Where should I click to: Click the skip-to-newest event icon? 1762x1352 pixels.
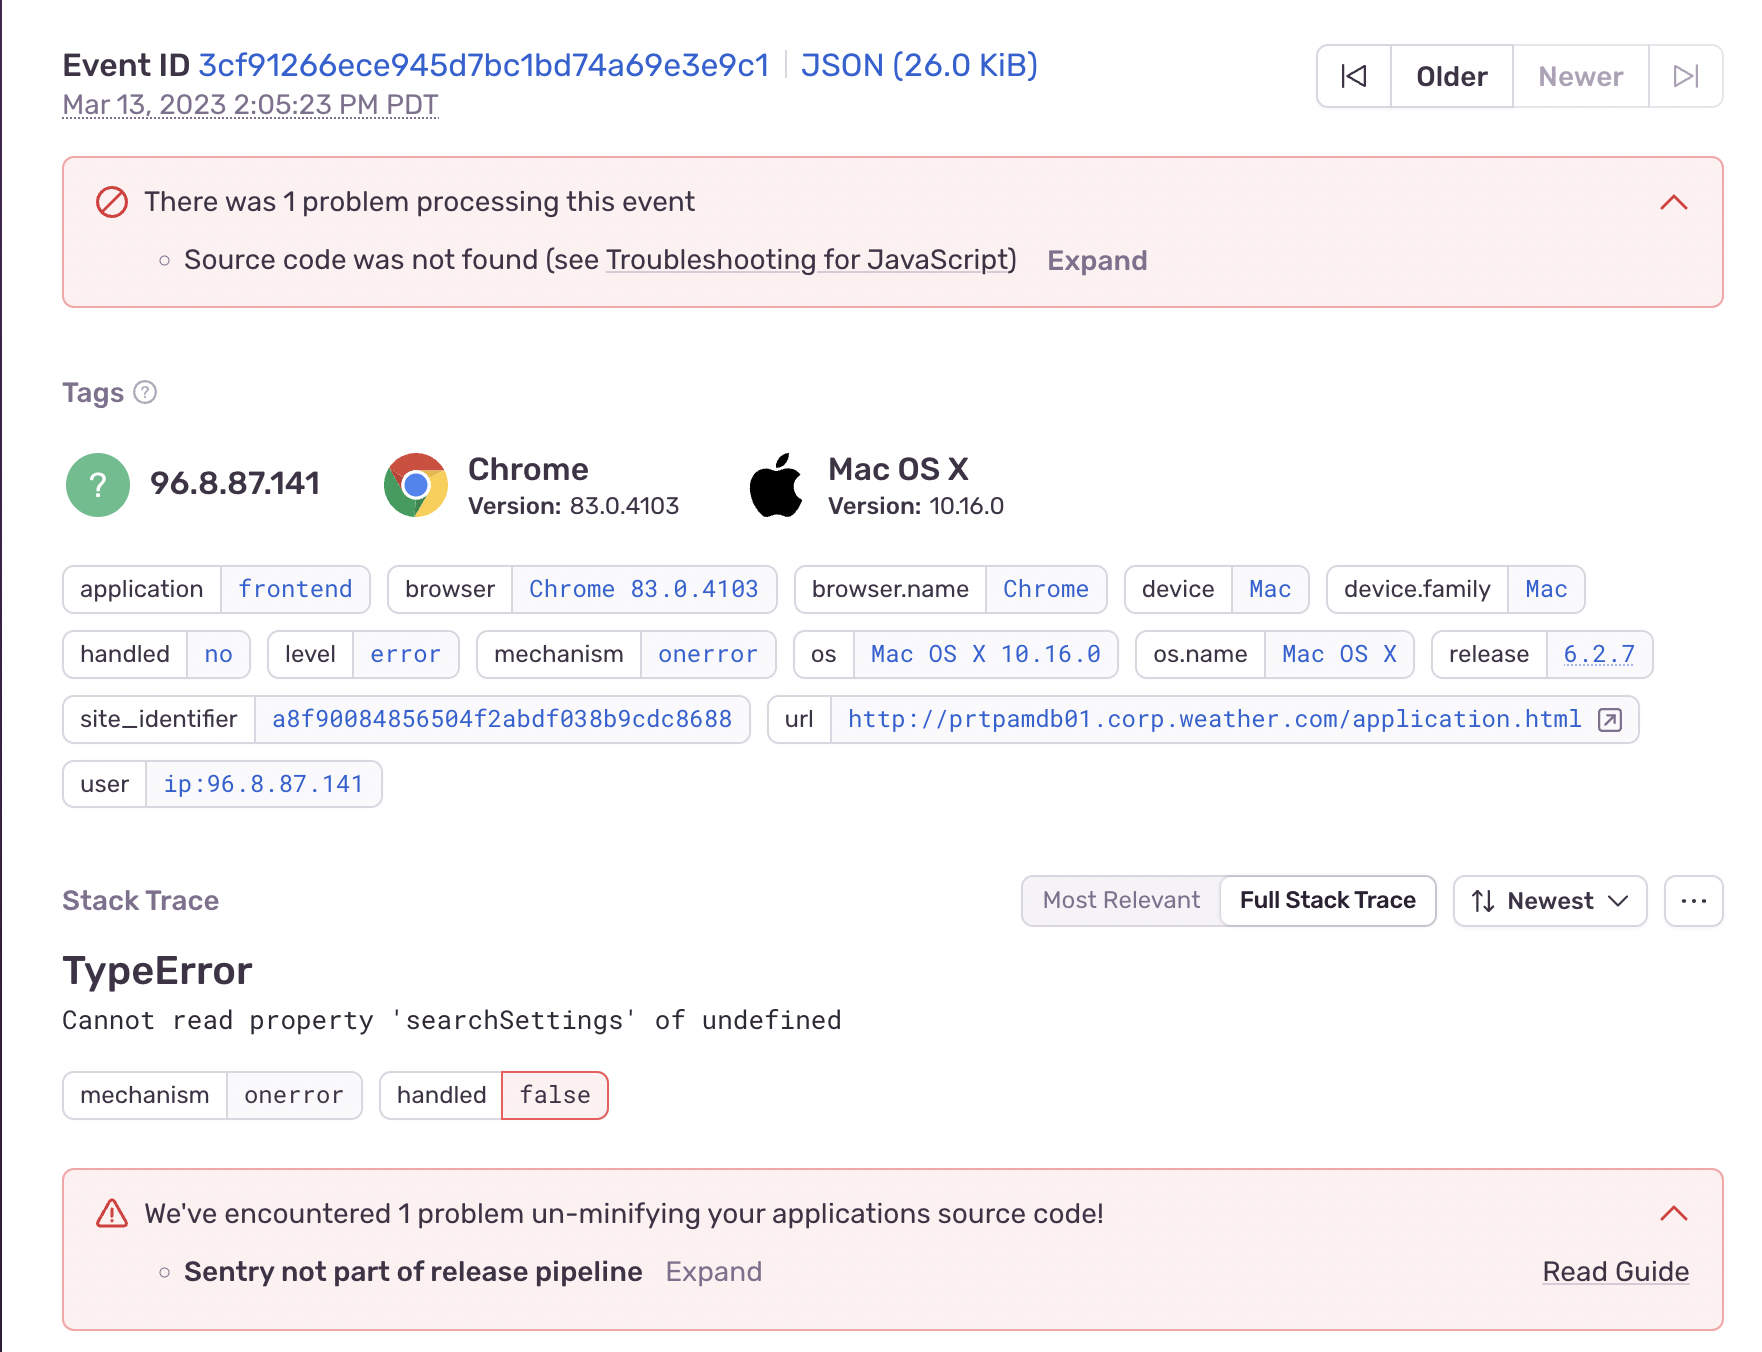[1686, 75]
